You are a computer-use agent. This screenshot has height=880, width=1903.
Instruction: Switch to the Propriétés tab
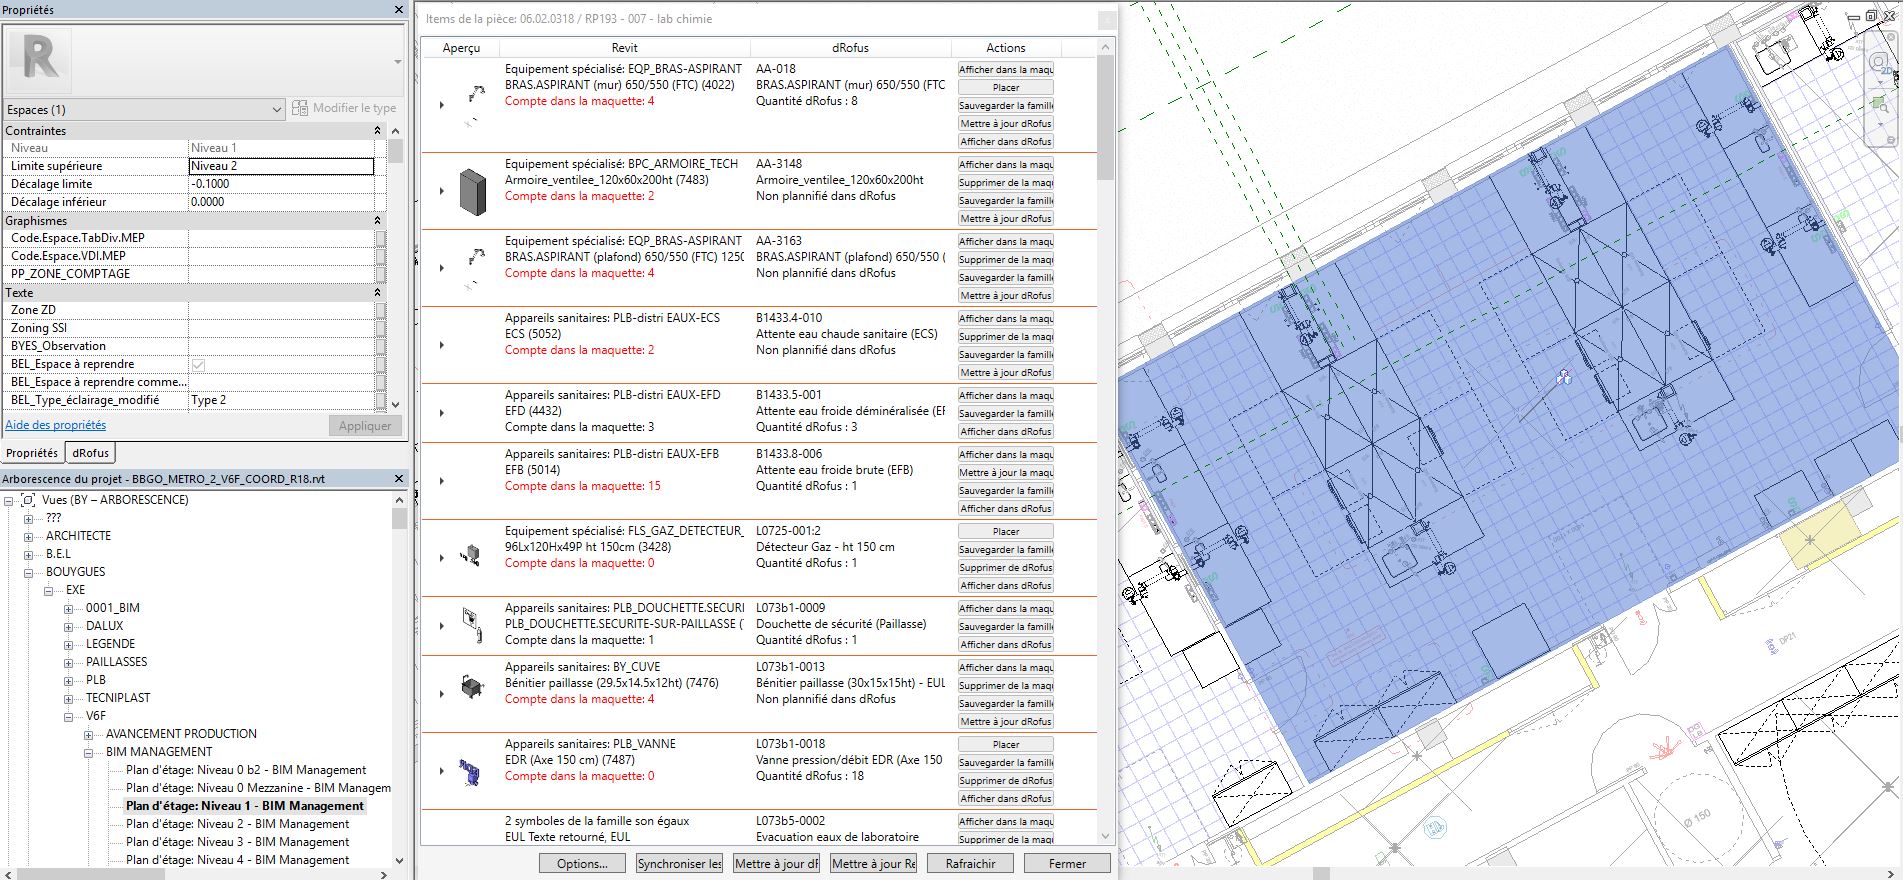32,453
